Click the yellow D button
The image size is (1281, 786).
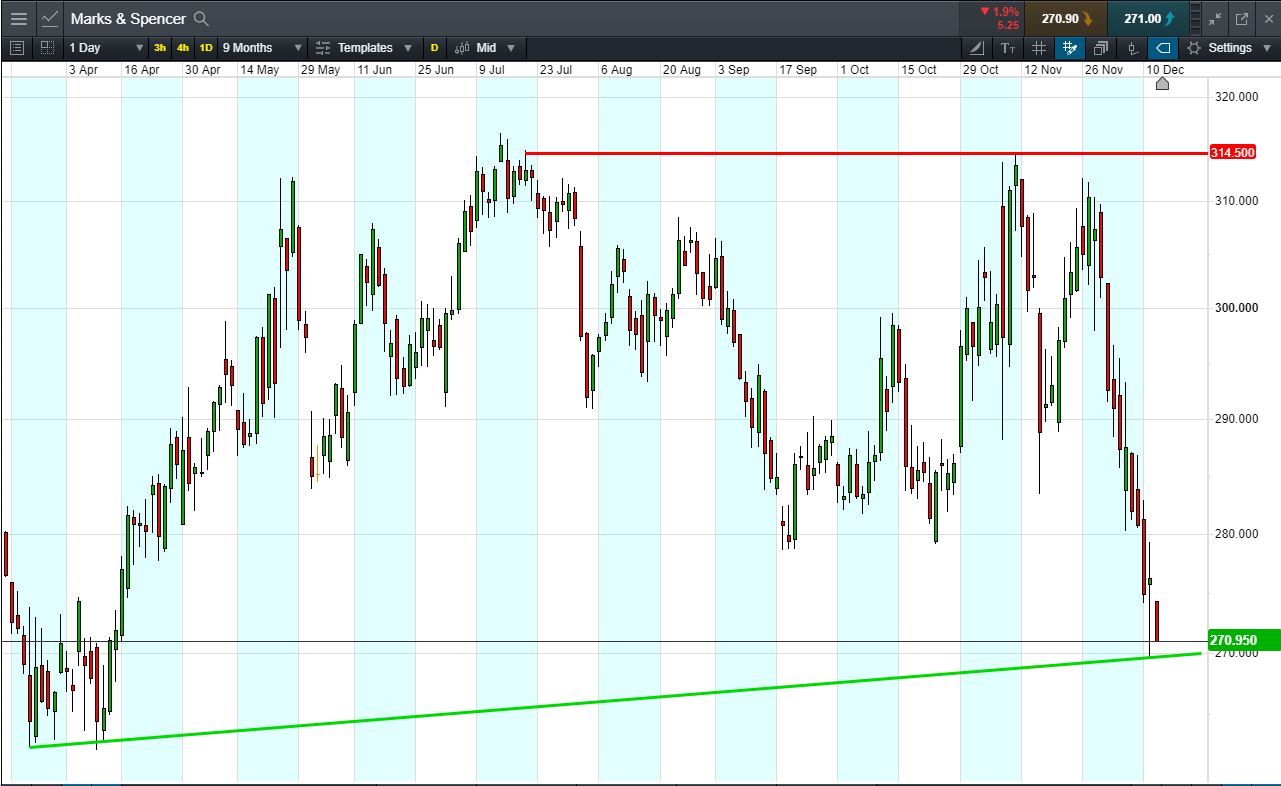[x=434, y=48]
